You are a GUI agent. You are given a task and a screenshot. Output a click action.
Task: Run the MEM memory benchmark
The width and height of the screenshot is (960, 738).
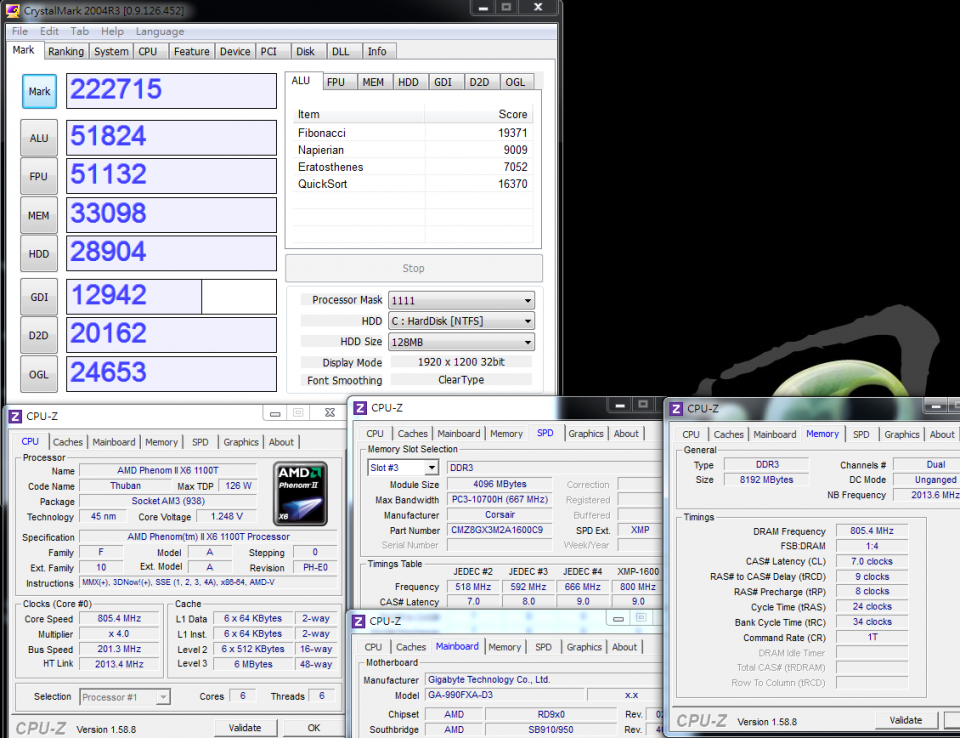coord(38,214)
